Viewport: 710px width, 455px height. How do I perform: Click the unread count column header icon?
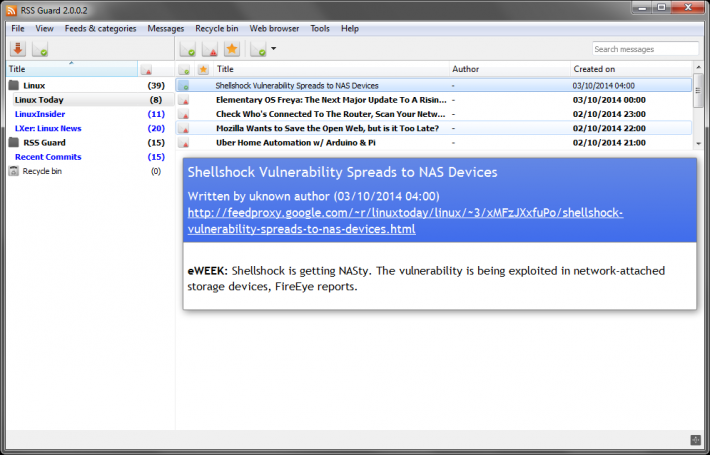point(146,69)
